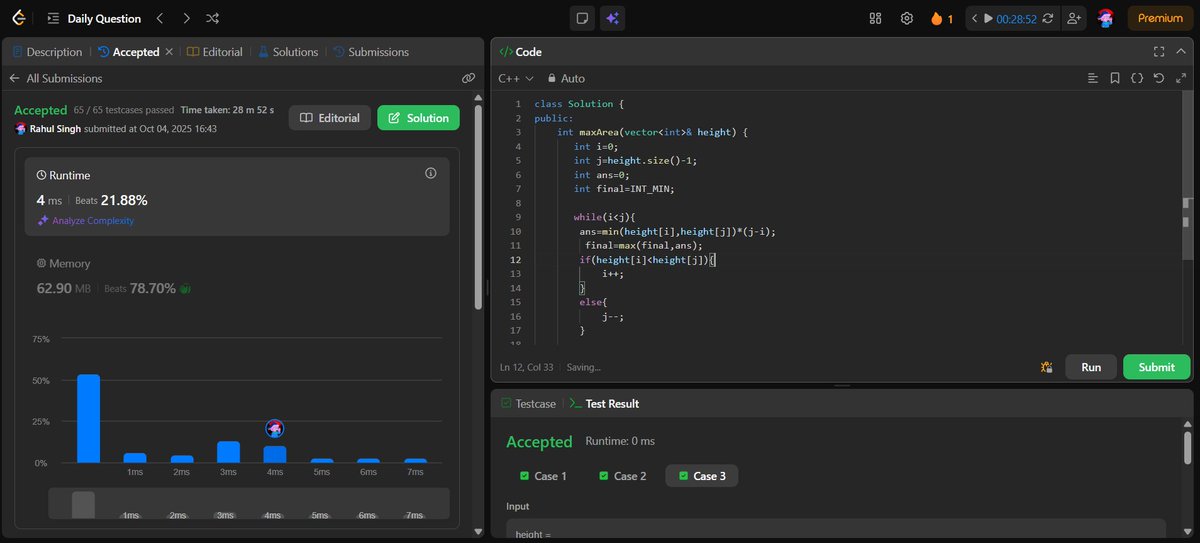Select the Code panel tab
Screen dimensions: 1200x543
pos(520,52)
